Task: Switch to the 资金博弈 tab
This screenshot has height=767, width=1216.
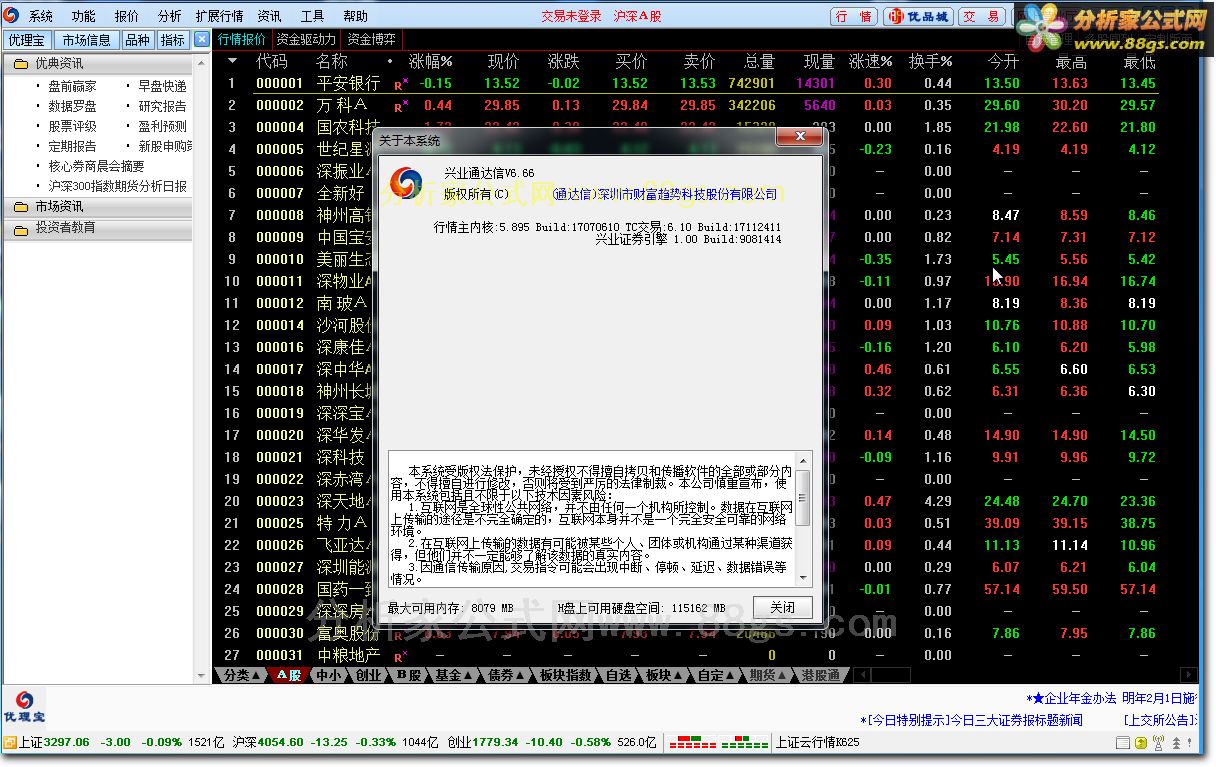Action: [x=371, y=40]
